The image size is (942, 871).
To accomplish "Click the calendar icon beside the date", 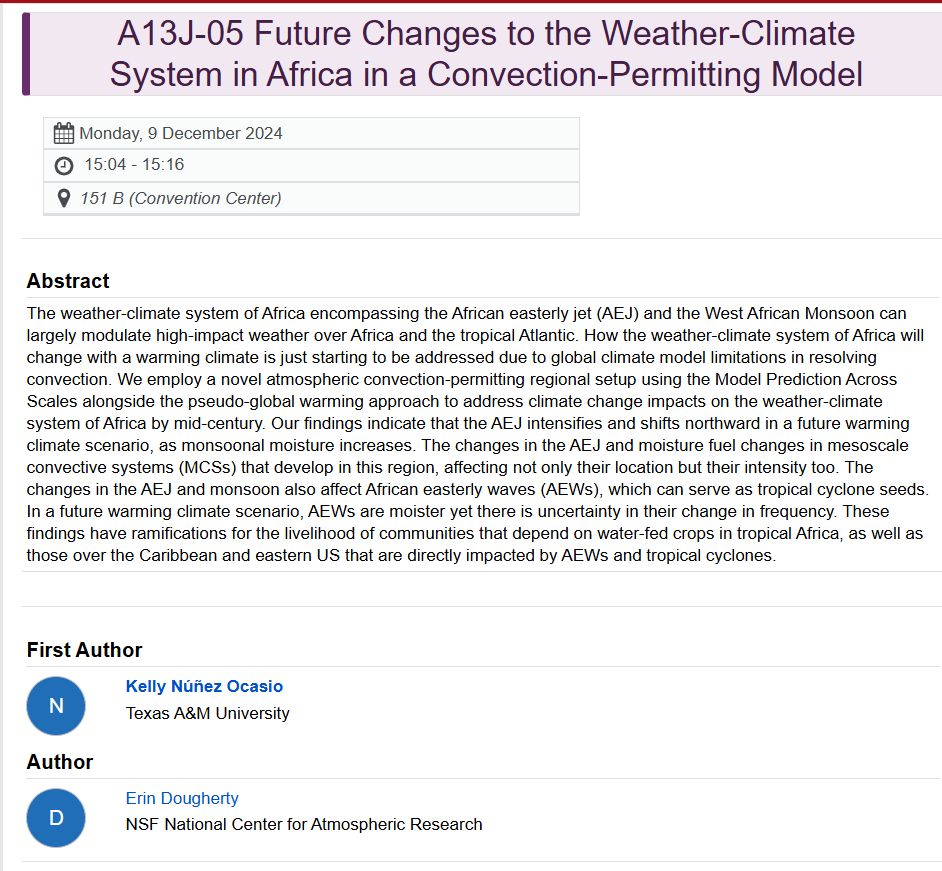I will [x=64, y=133].
